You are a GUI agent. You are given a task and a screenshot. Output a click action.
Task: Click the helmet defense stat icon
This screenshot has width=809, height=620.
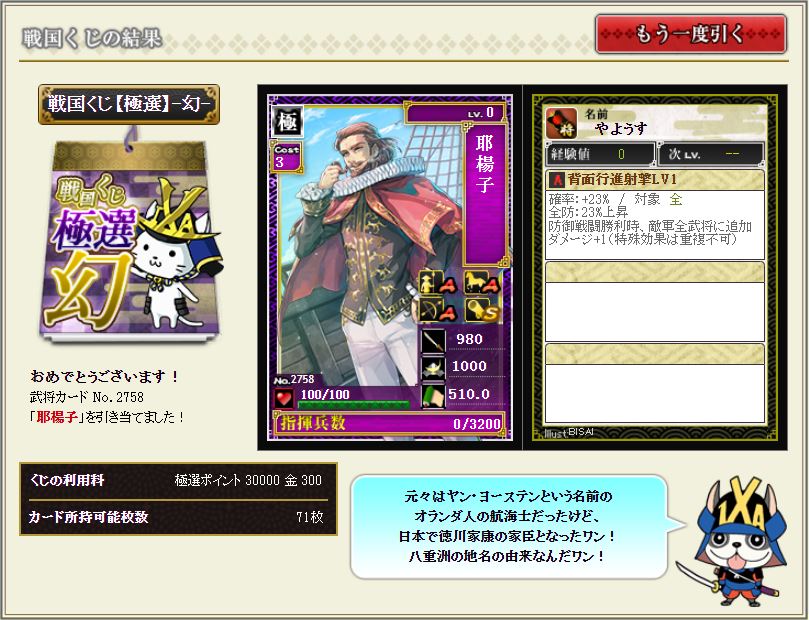click(x=433, y=368)
